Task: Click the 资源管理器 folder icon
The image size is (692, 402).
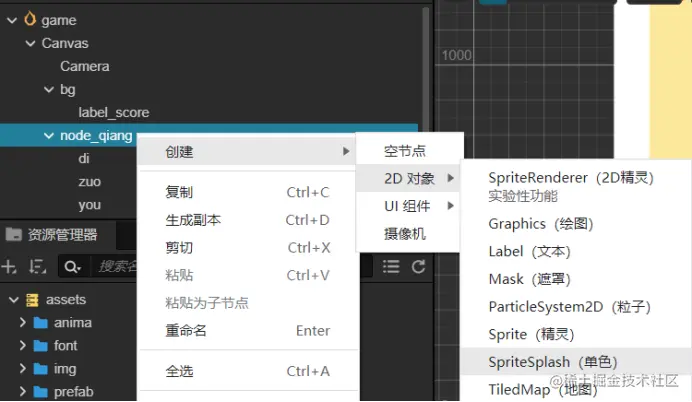Action: [13, 234]
